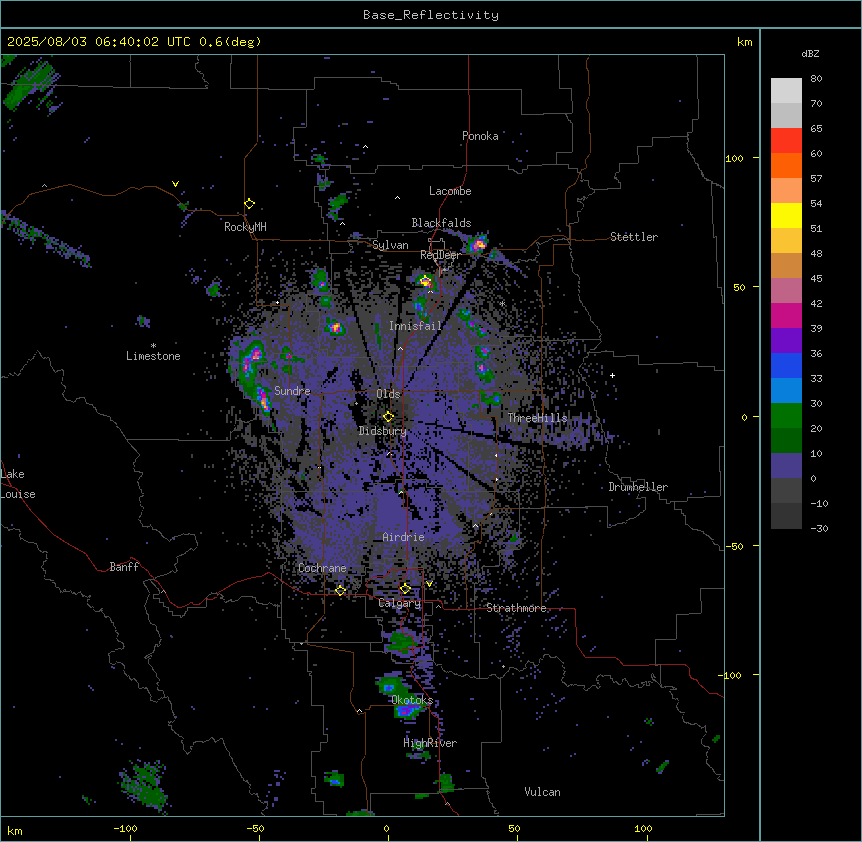The image size is (862, 842).
Task: Click the Blackfalds city label
Action: coord(441,223)
